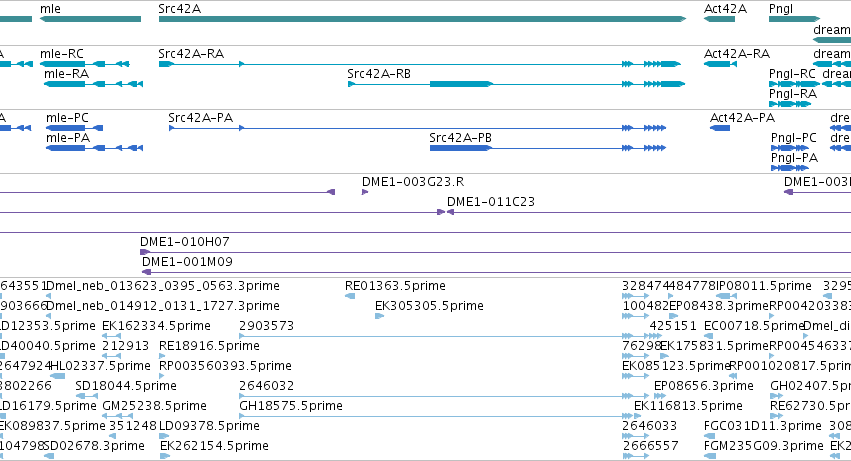851x461 pixels.
Task: Select the Act42A-PA protein feature
Action: point(720,128)
